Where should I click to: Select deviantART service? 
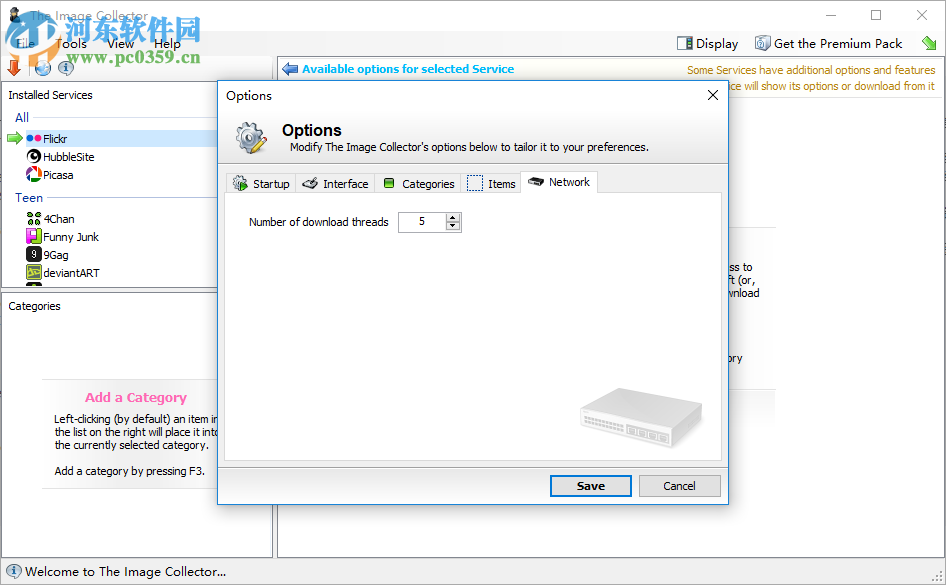pyautogui.click(x=71, y=273)
